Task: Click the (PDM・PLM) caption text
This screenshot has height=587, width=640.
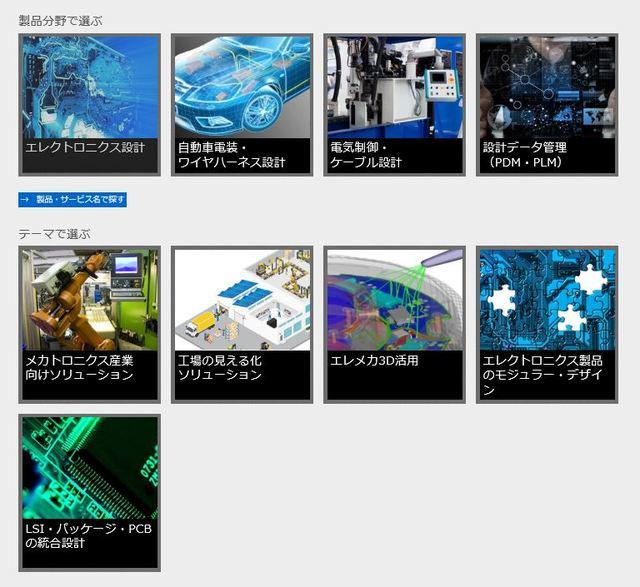Action: point(526,162)
